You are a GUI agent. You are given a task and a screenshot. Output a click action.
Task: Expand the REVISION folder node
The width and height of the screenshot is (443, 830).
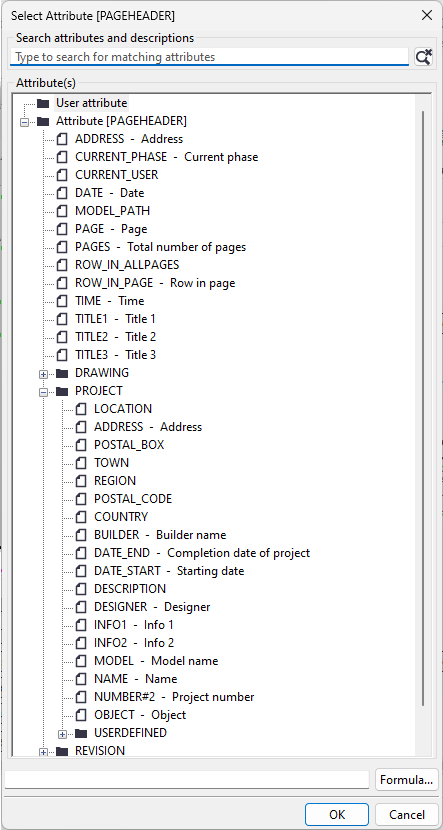coord(43,752)
